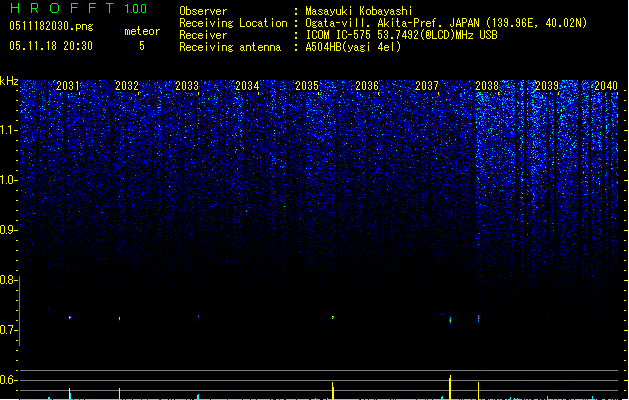Viewport: 629px width, 400px height.
Task: Click the tallest yellow power spike near 2037
Action: pos(450,387)
